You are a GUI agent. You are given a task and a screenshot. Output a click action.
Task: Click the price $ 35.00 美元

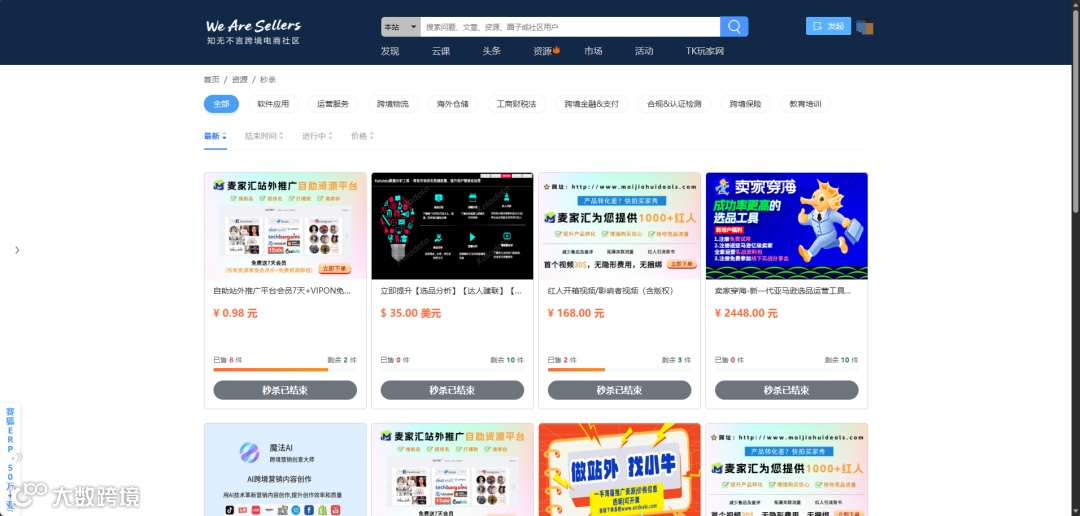411,313
